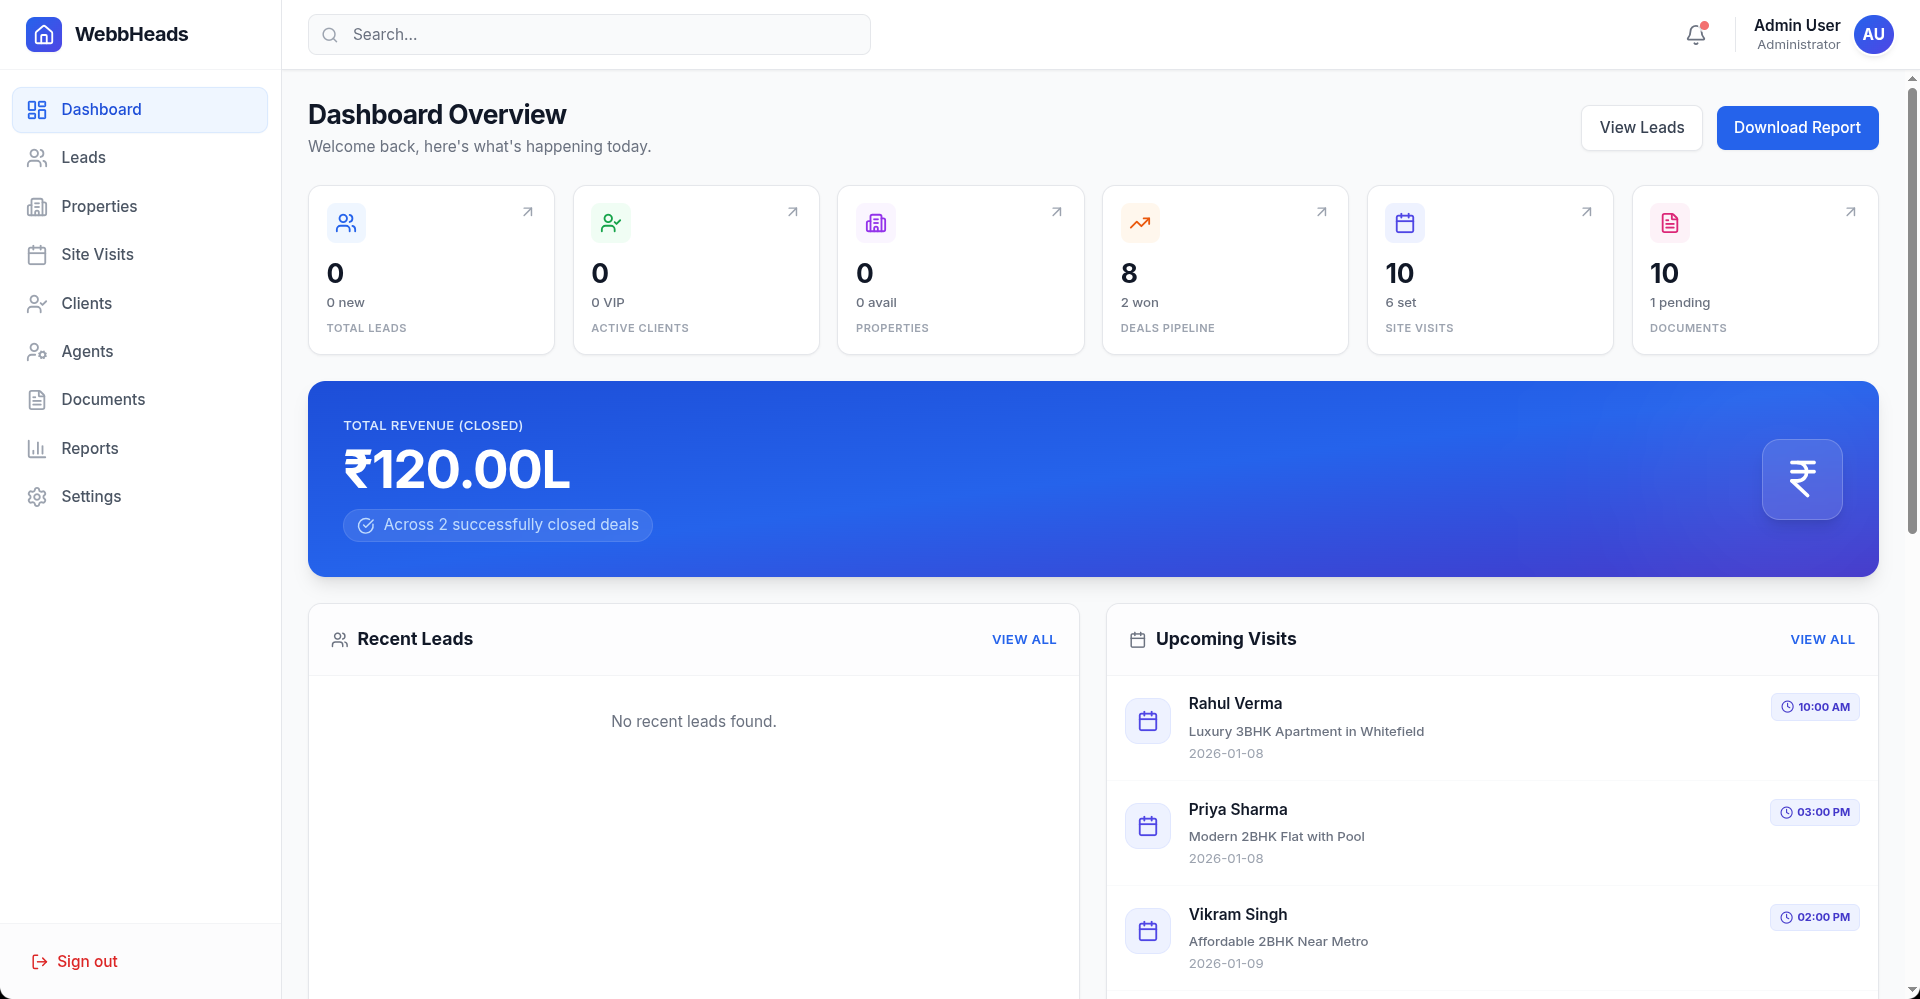Screen dimensions: 1920x999
Task: Open the Total Leads card arrow icon
Action: [x=528, y=212]
